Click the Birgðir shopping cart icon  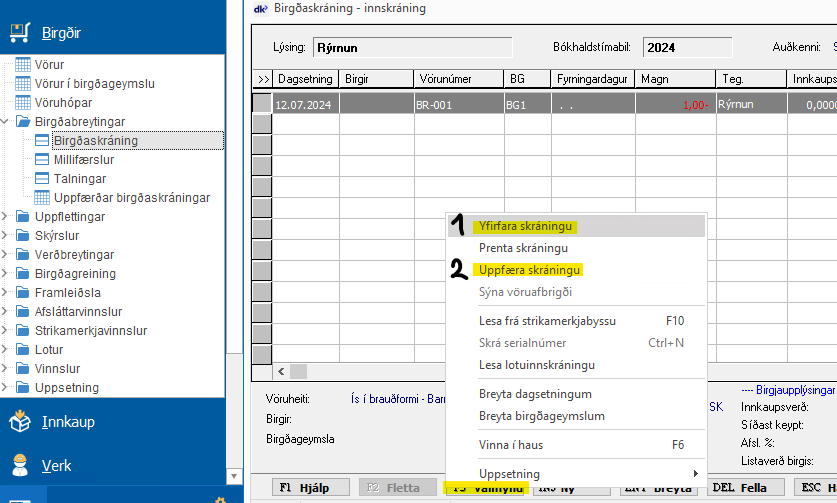(20, 33)
